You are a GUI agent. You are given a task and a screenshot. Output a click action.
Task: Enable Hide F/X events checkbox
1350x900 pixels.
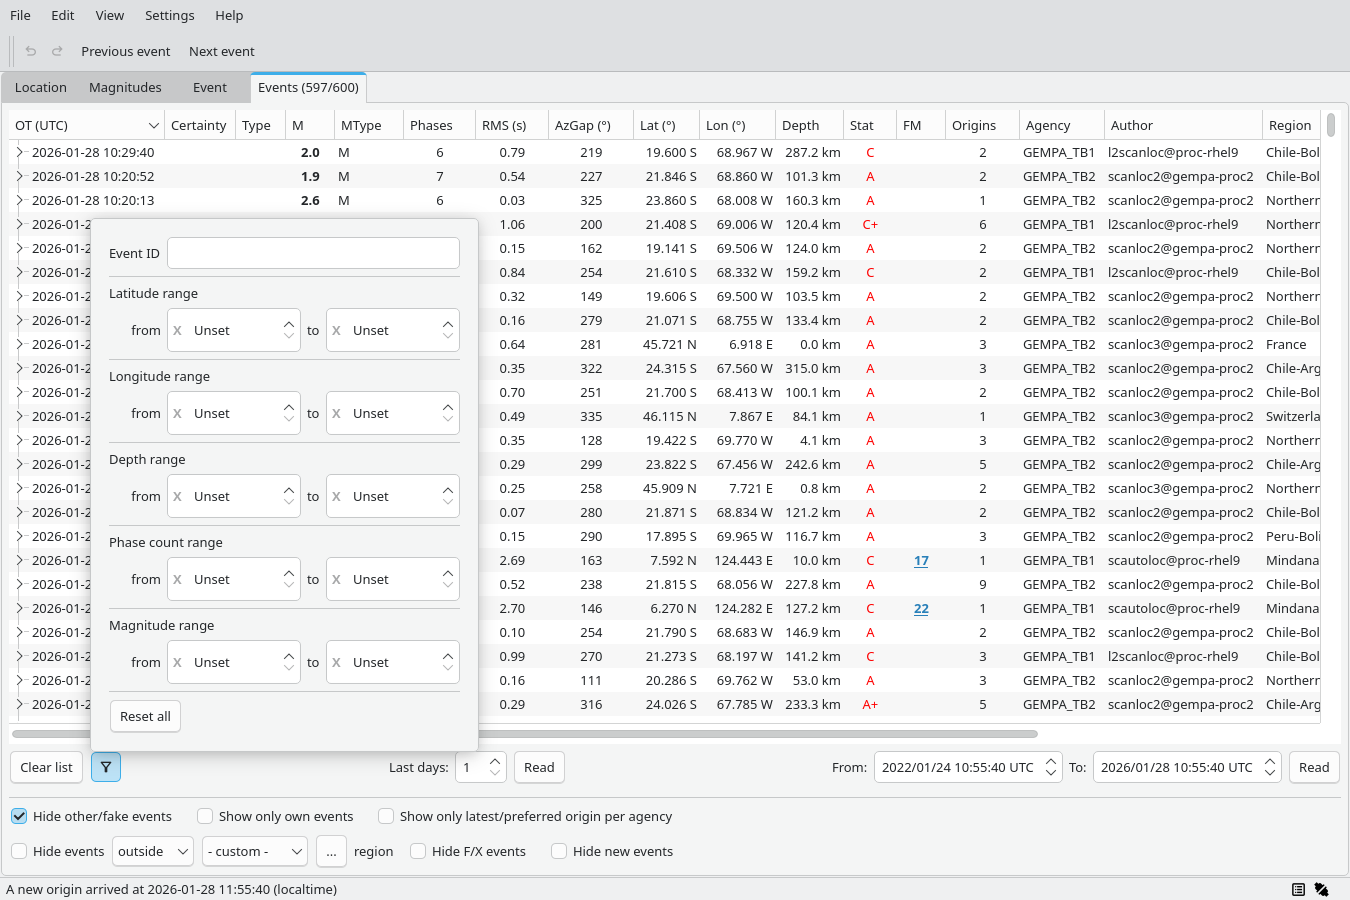418,851
